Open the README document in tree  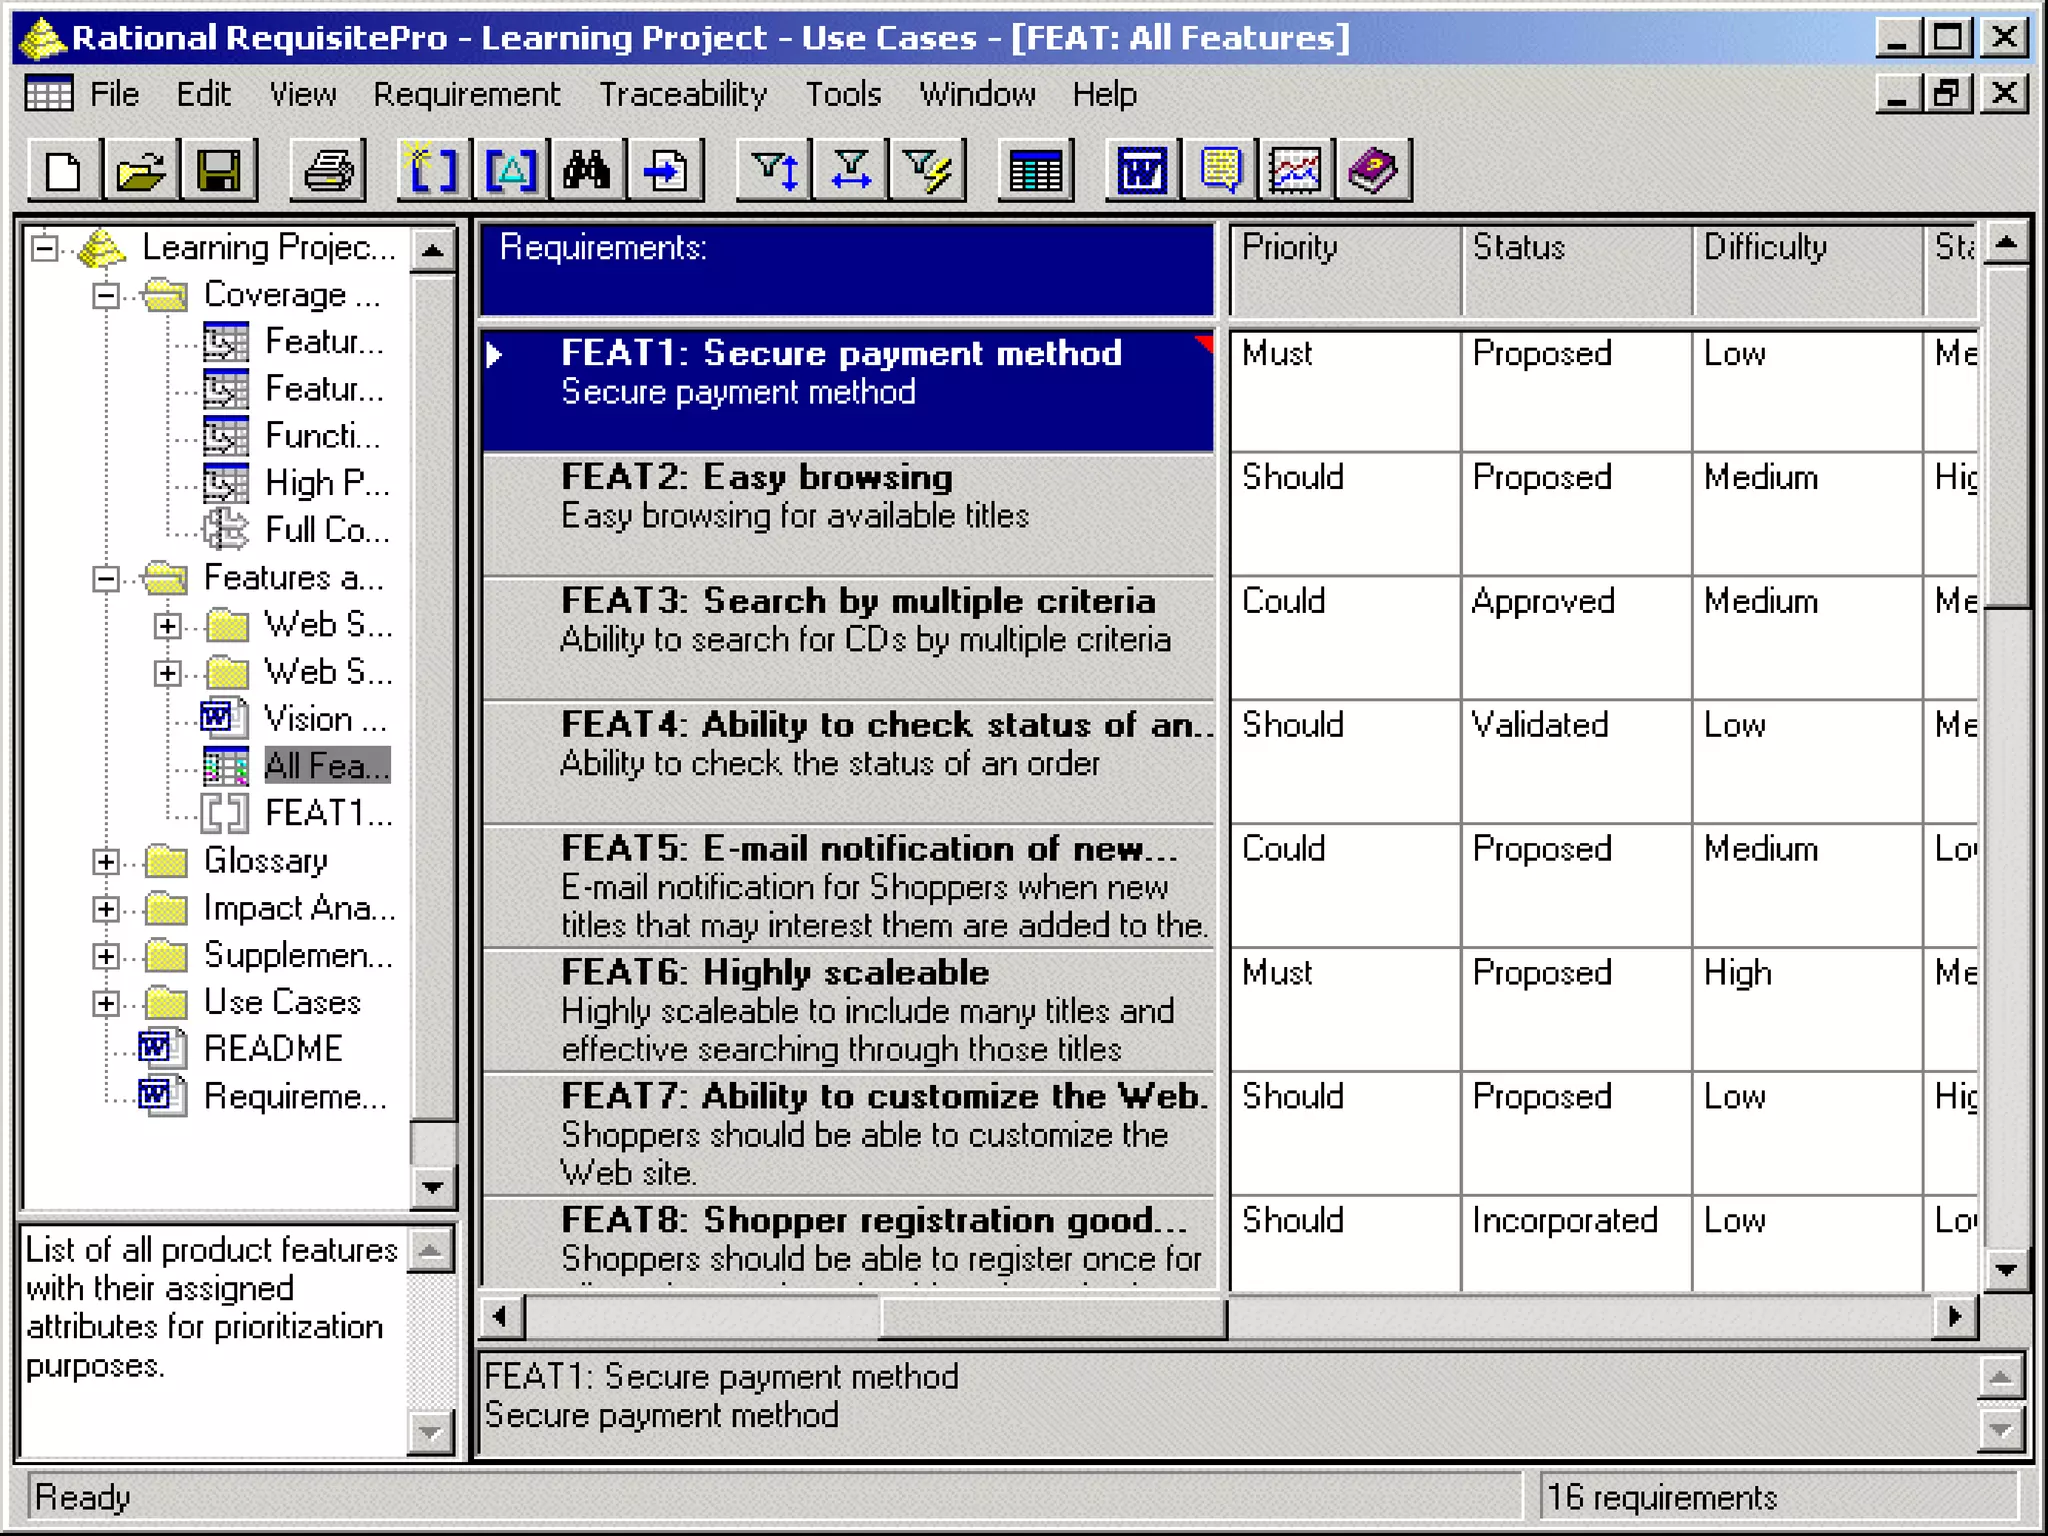point(272,1049)
